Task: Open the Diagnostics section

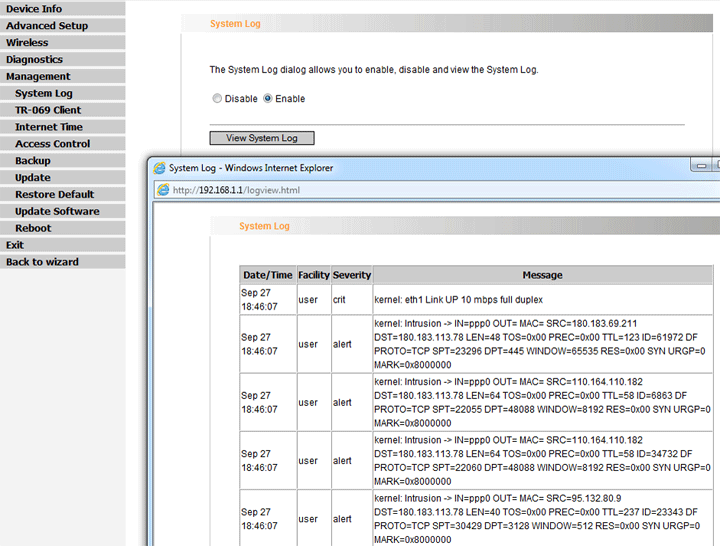Action: click(x=62, y=59)
